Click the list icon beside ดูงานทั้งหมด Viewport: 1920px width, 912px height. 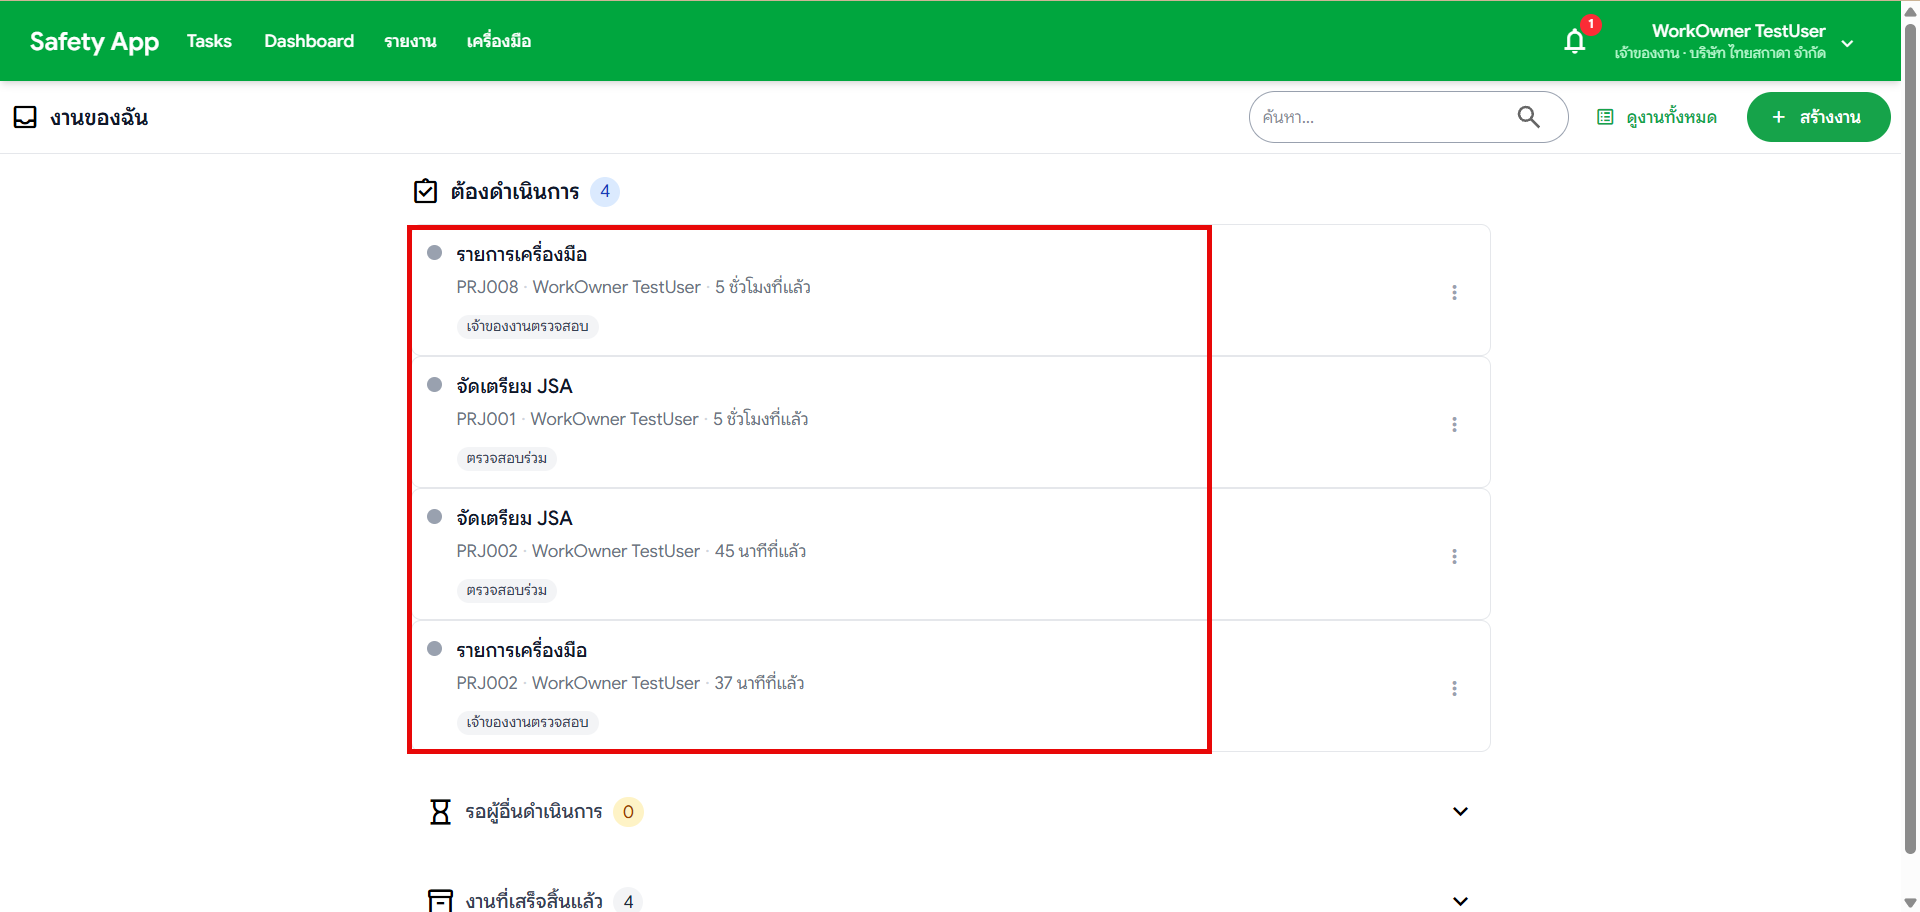1605,117
